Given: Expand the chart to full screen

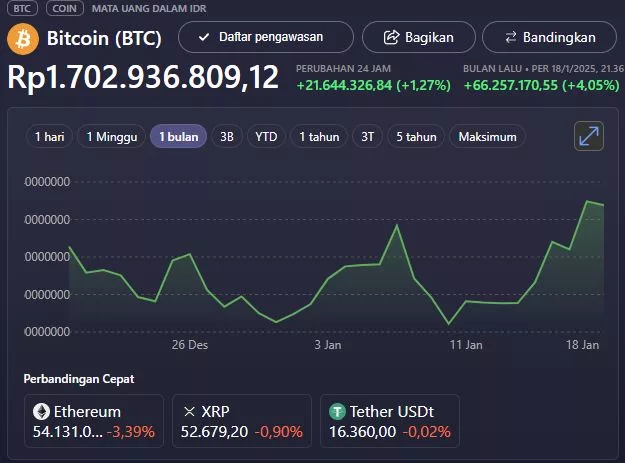Looking at the screenshot, I should (589, 136).
